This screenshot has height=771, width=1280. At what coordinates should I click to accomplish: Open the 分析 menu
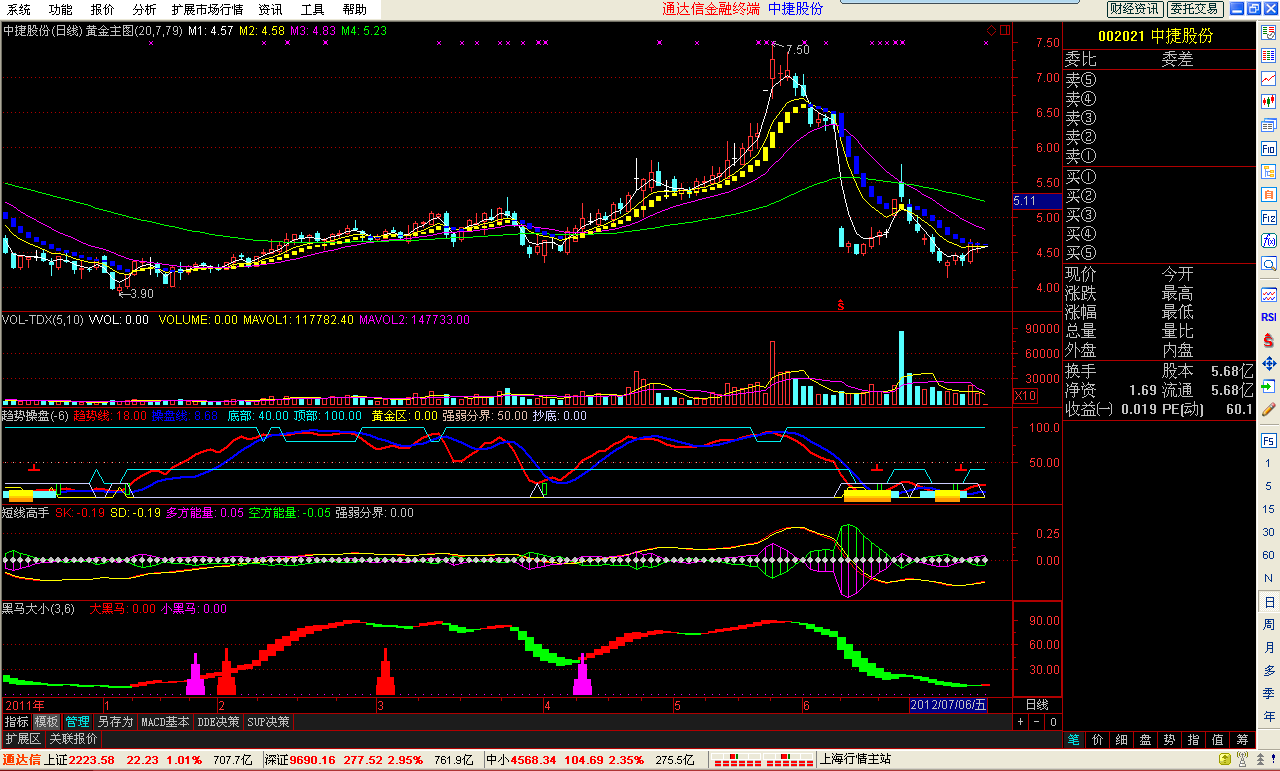pyautogui.click(x=144, y=9)
